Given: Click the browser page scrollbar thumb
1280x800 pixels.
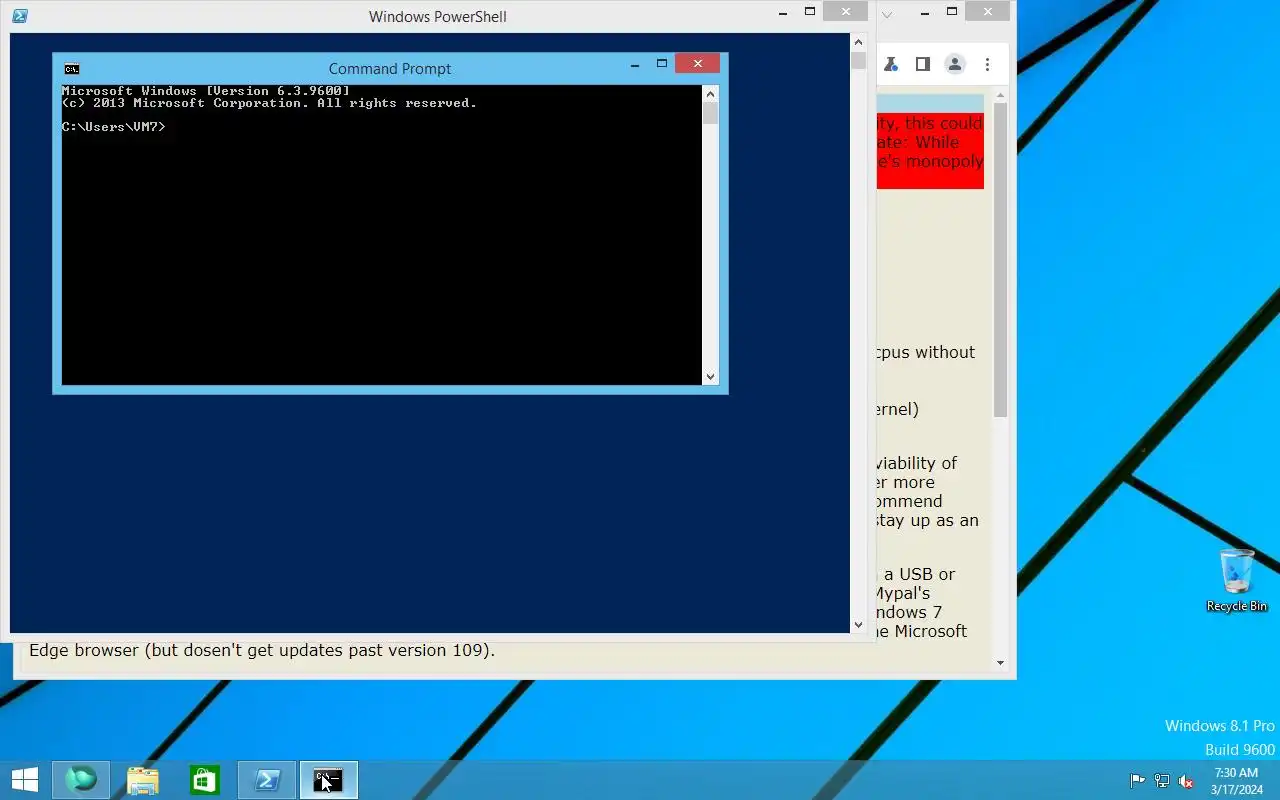Looking at the screenshot, I should [1000, 260].
